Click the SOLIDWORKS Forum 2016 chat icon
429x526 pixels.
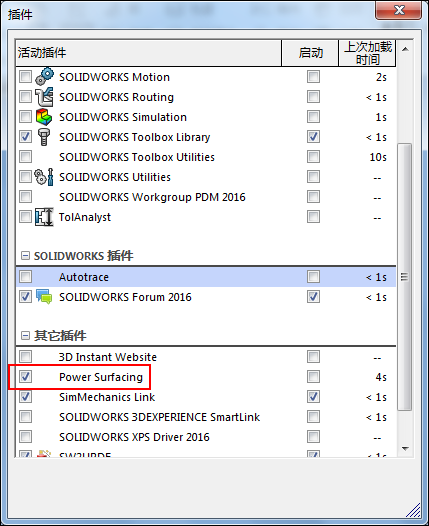44,297
